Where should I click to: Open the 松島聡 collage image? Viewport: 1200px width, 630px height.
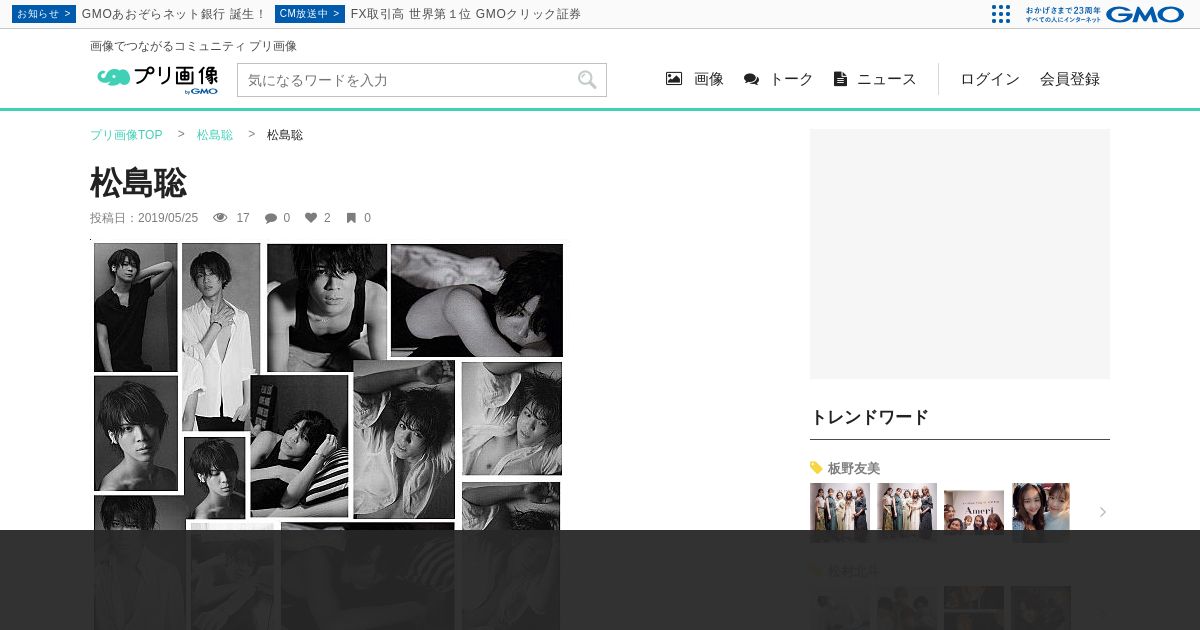[x=328, y=435]
